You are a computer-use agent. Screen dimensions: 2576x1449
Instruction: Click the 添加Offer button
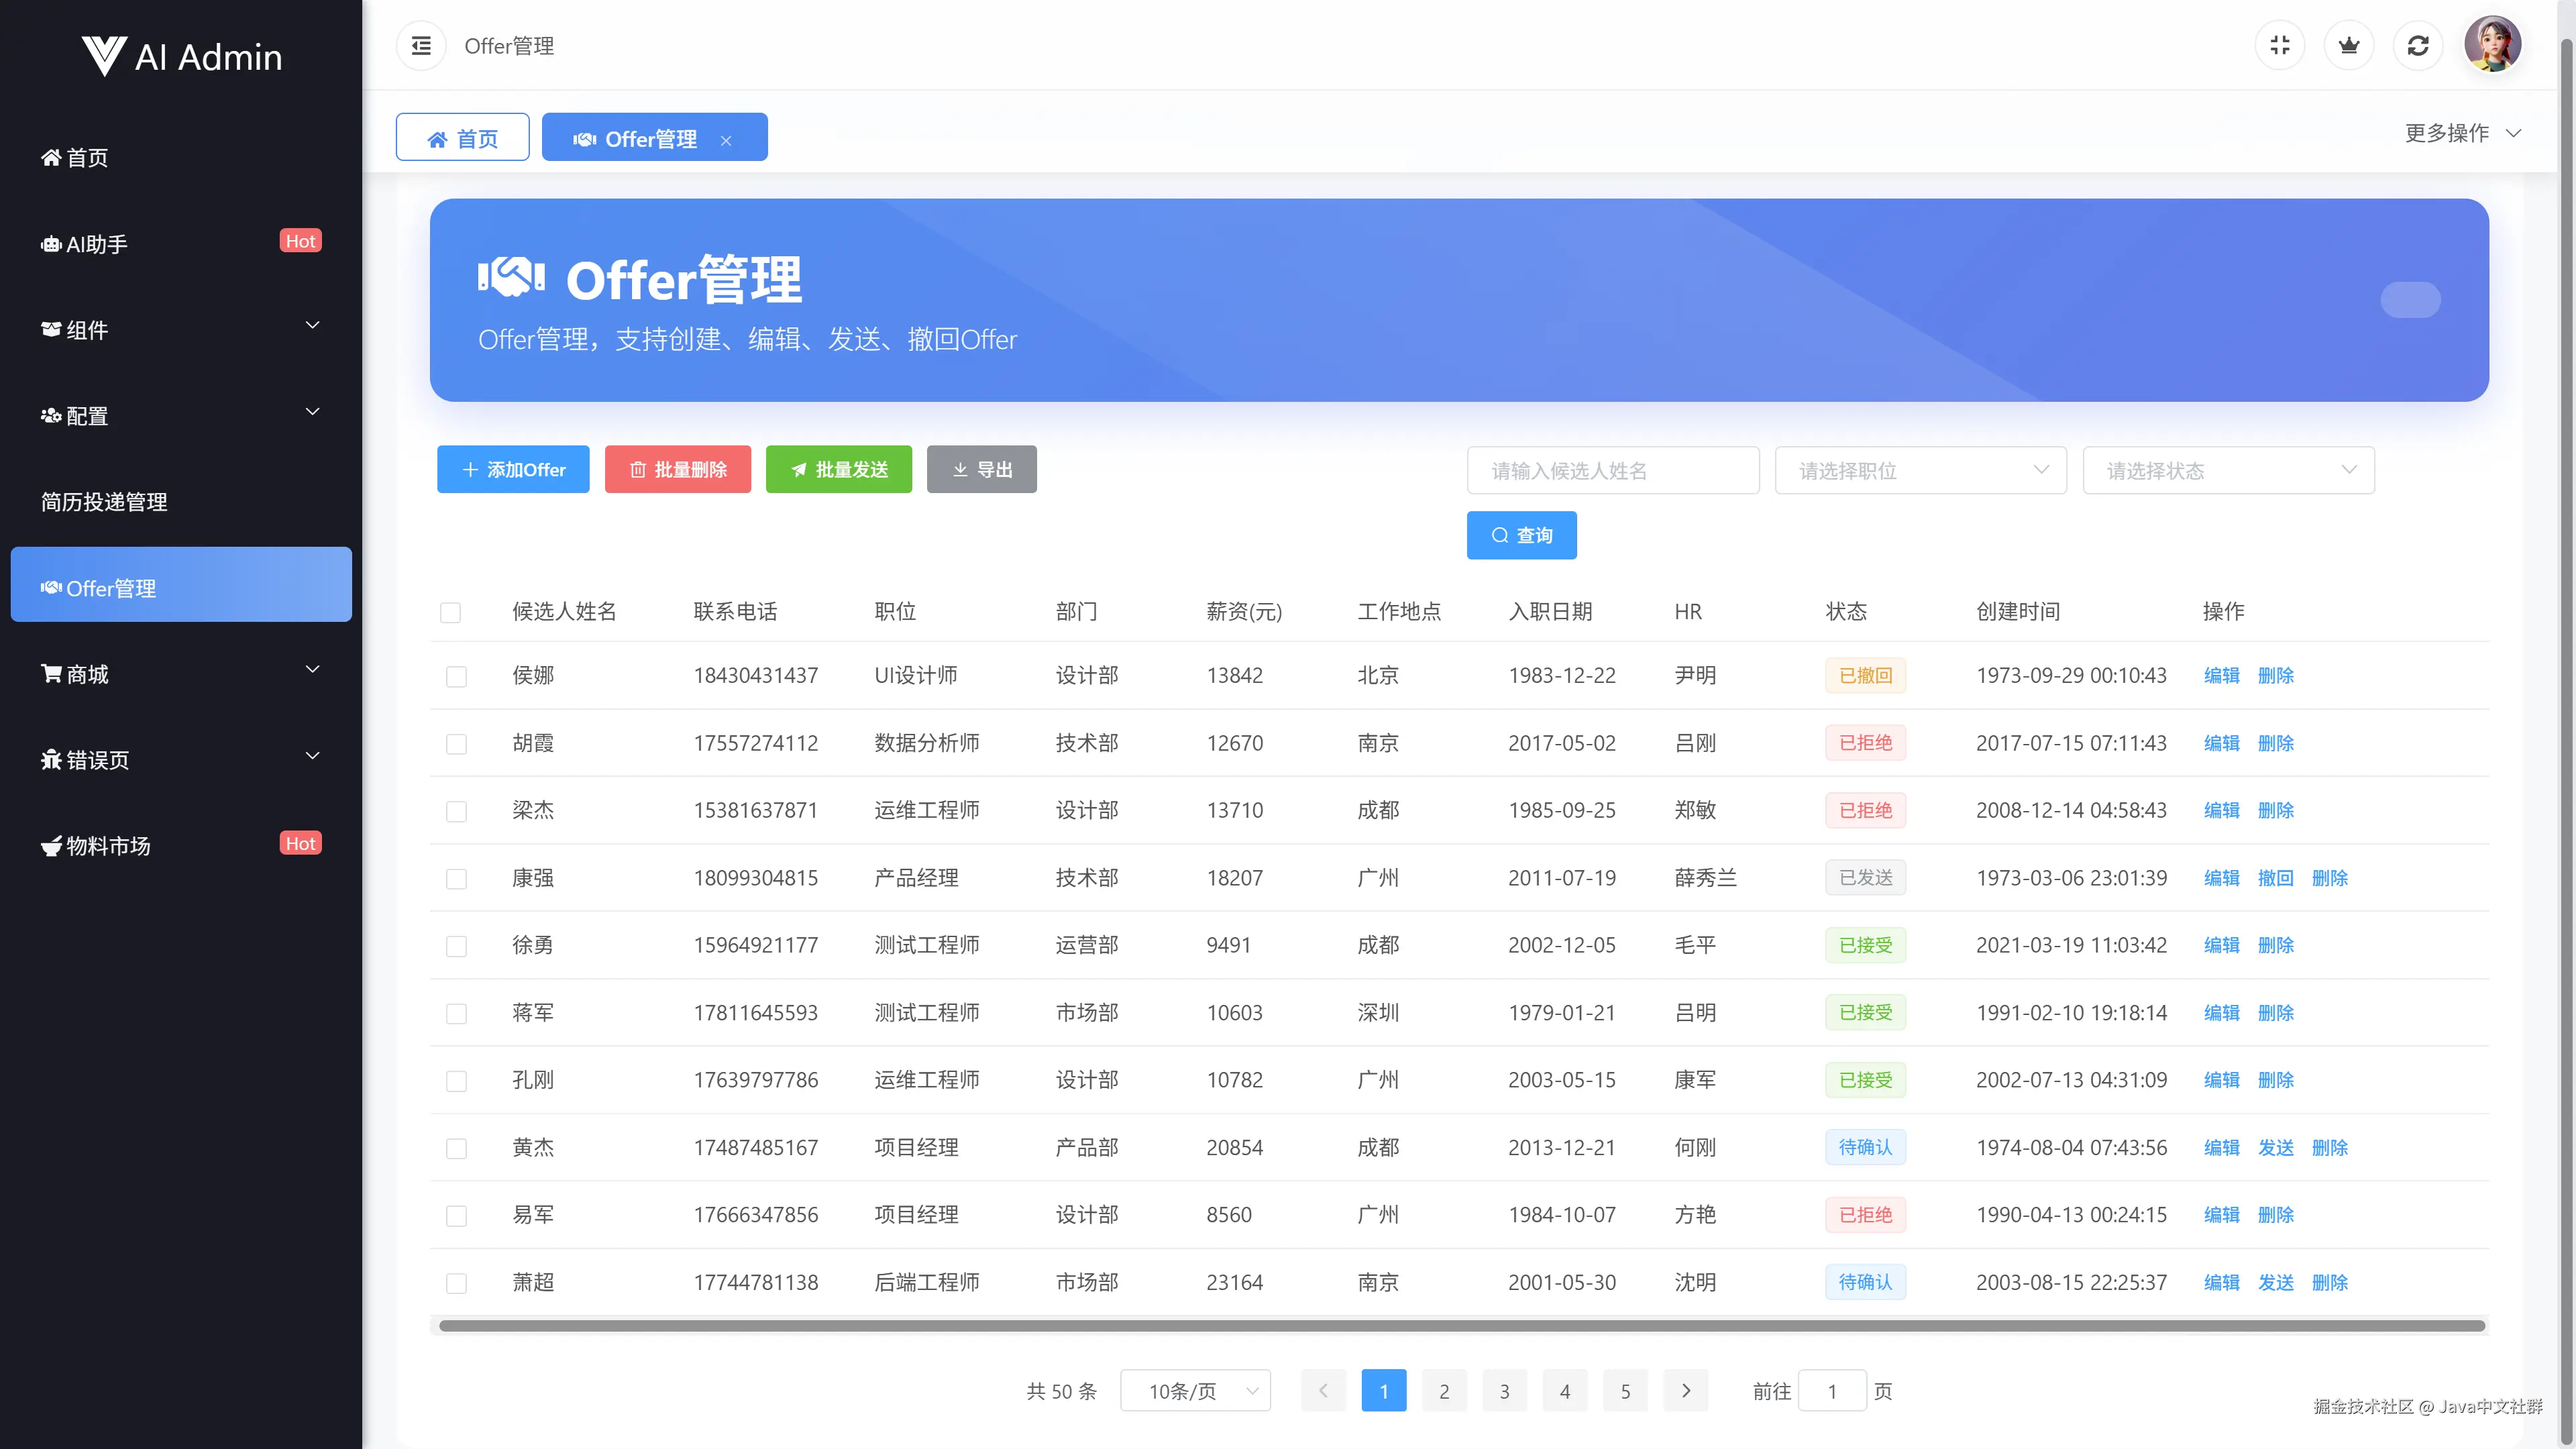tap(513, 470)
